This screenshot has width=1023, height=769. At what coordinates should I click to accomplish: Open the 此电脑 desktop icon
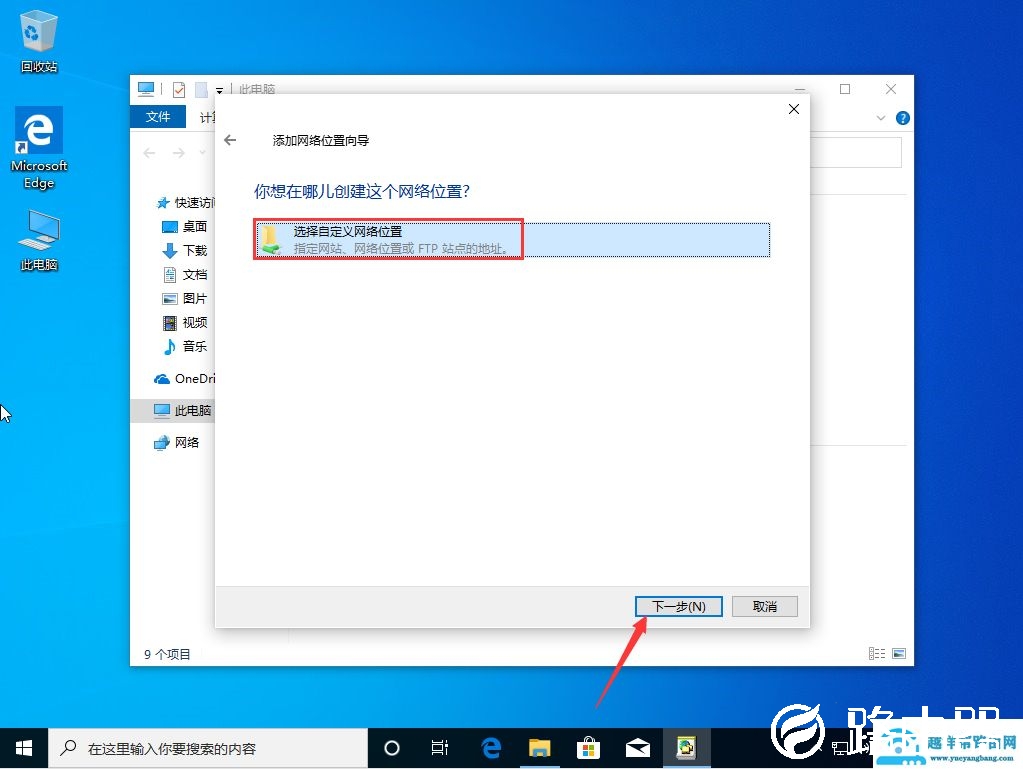pos(39,240)
